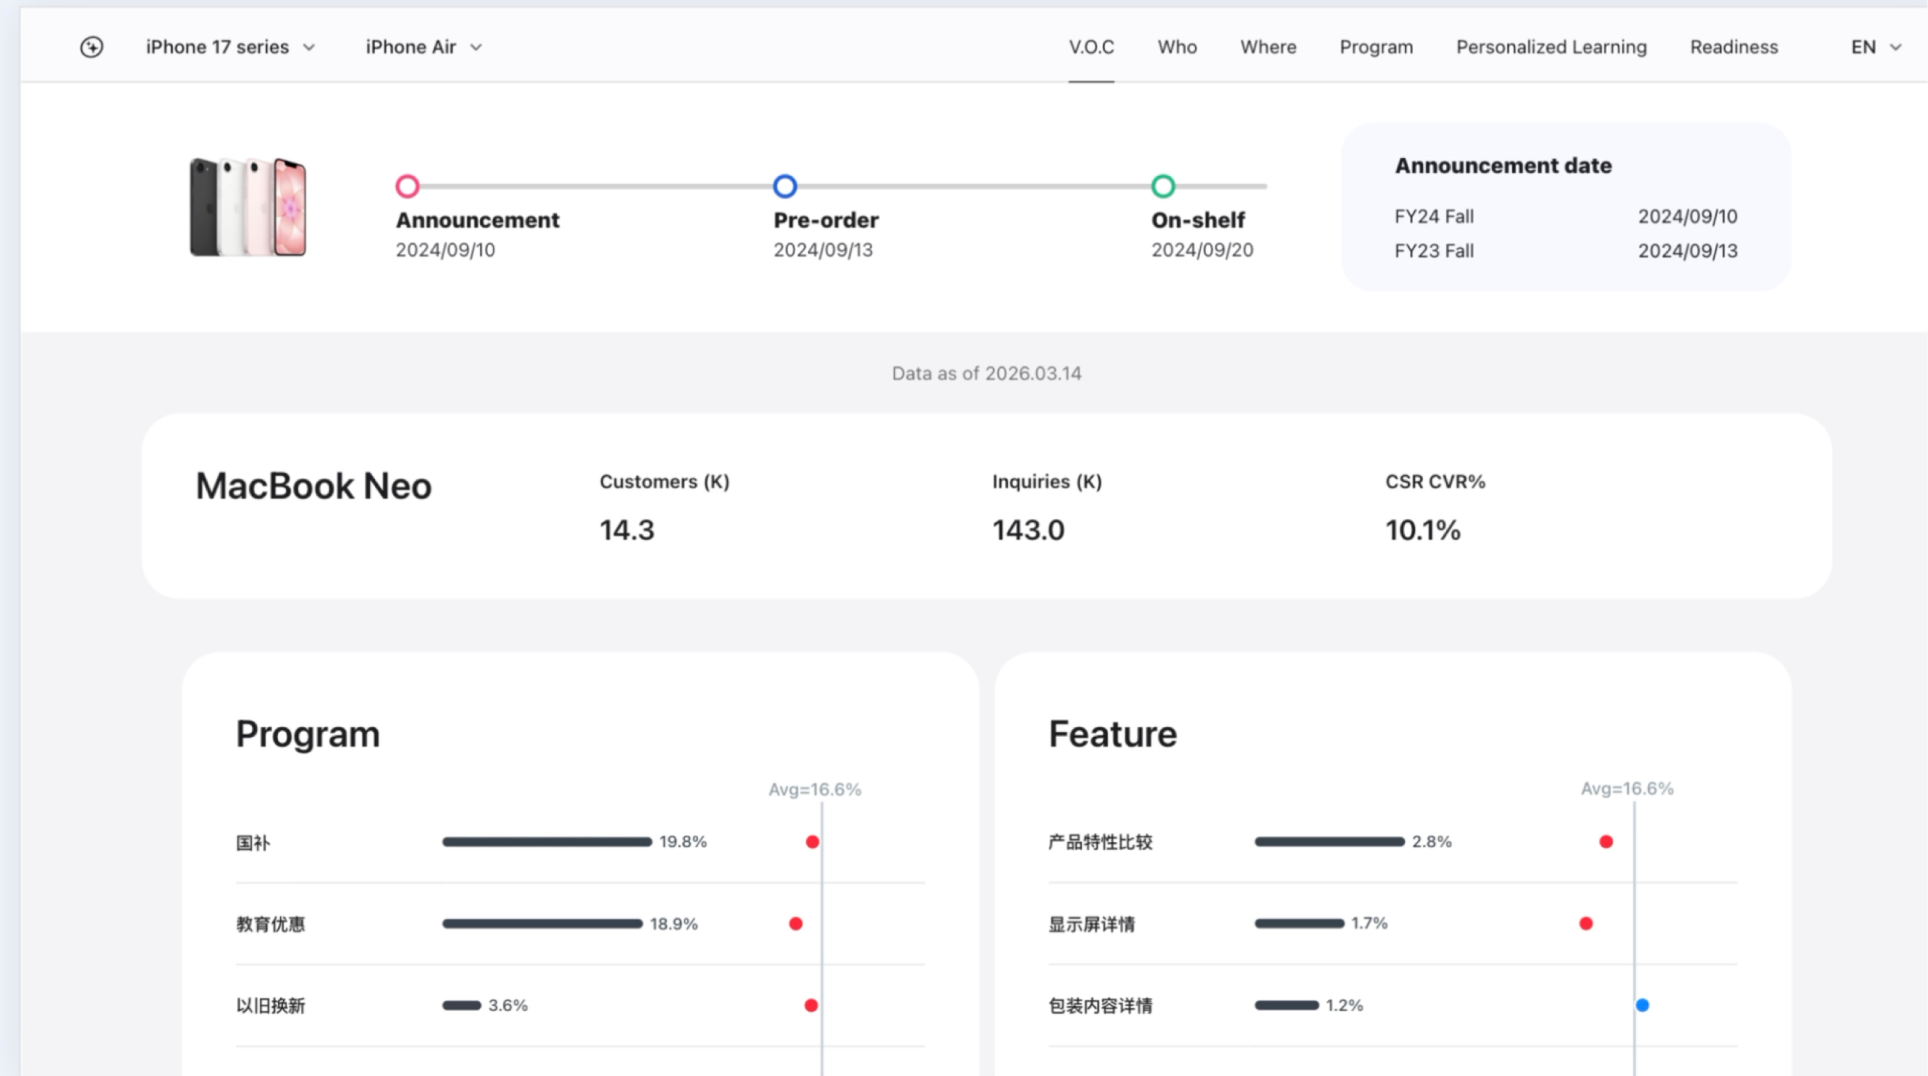Click the 18.9% bar in 教育优惠 row

pyautogui.click(x=542, y=924)
